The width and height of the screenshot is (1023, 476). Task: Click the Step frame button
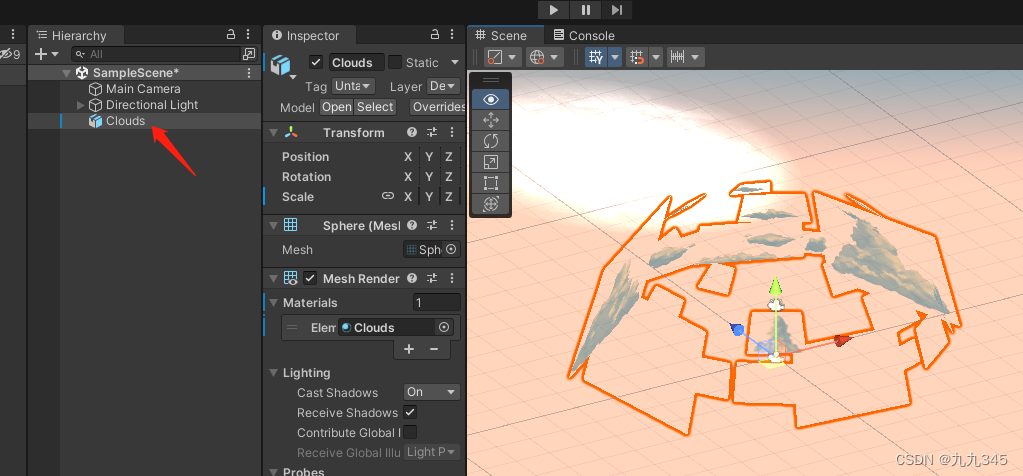tap(617, 10)
